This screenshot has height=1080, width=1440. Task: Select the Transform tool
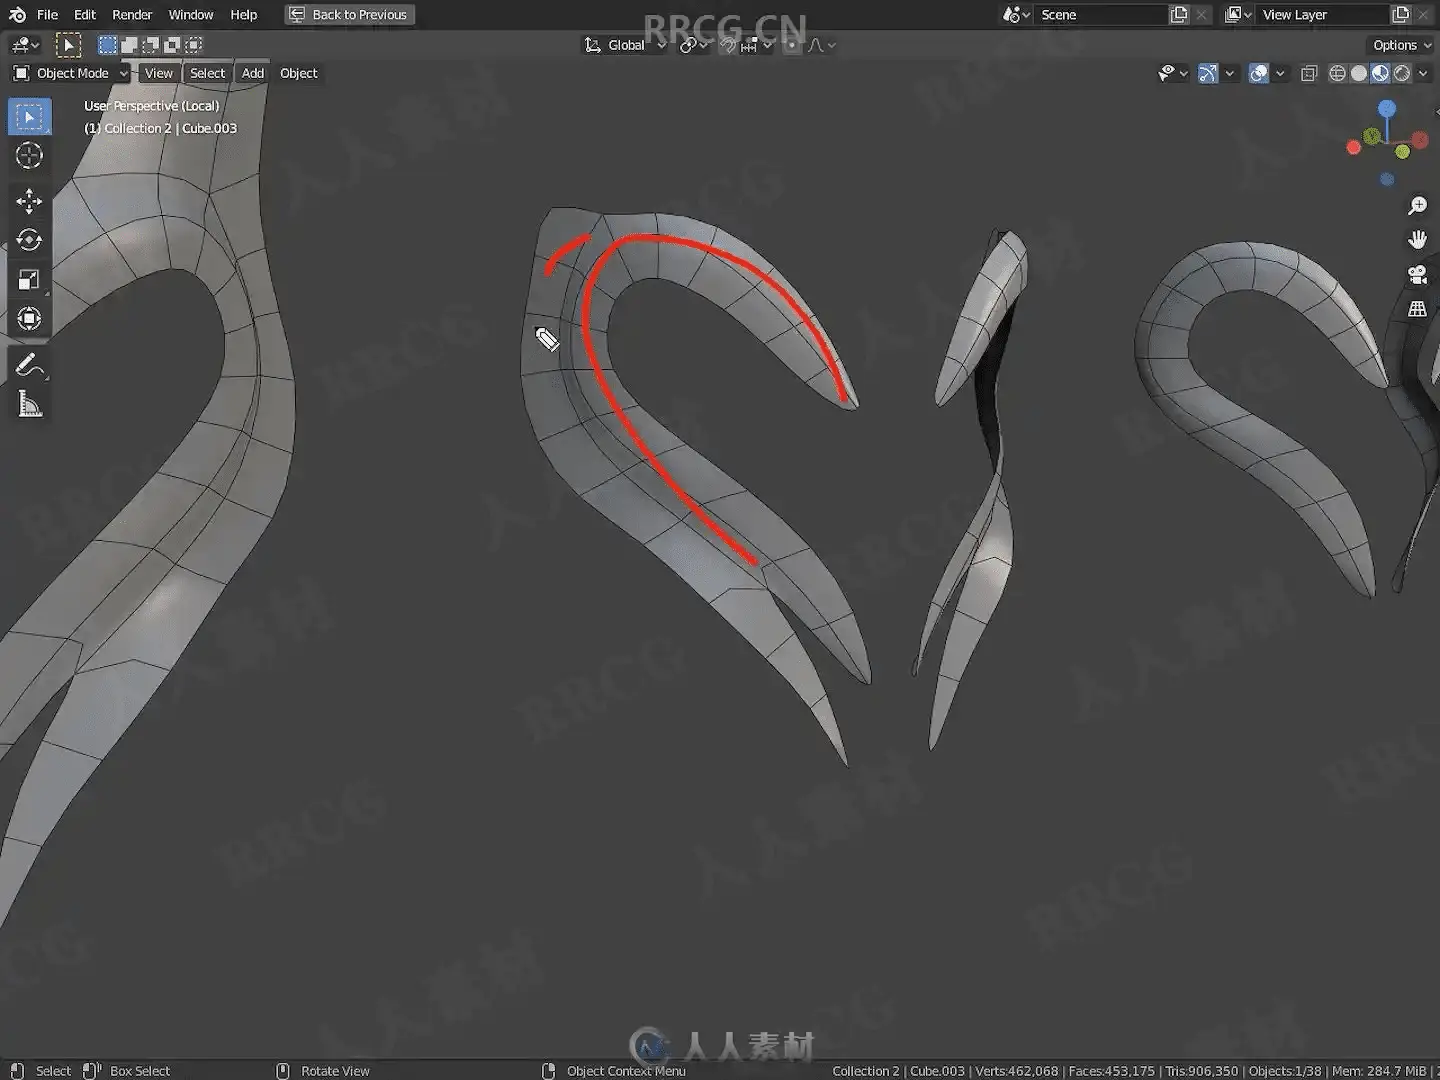pos(29,319)
